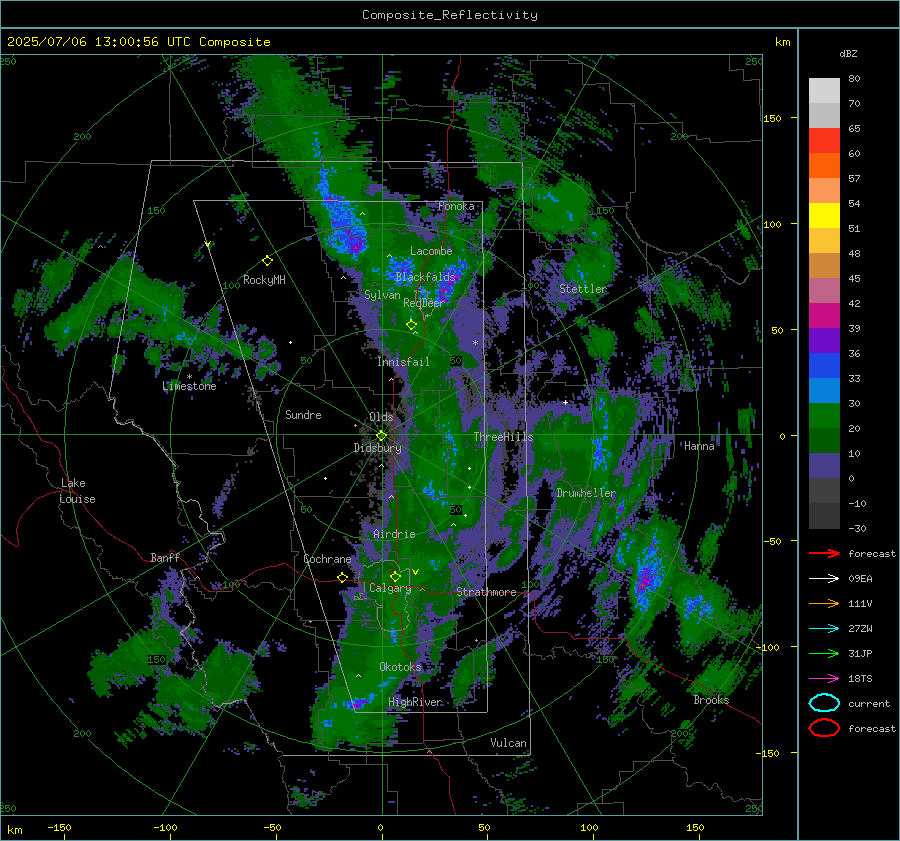
Task: Click the Limestone label
Action: (x=189, y=386)
